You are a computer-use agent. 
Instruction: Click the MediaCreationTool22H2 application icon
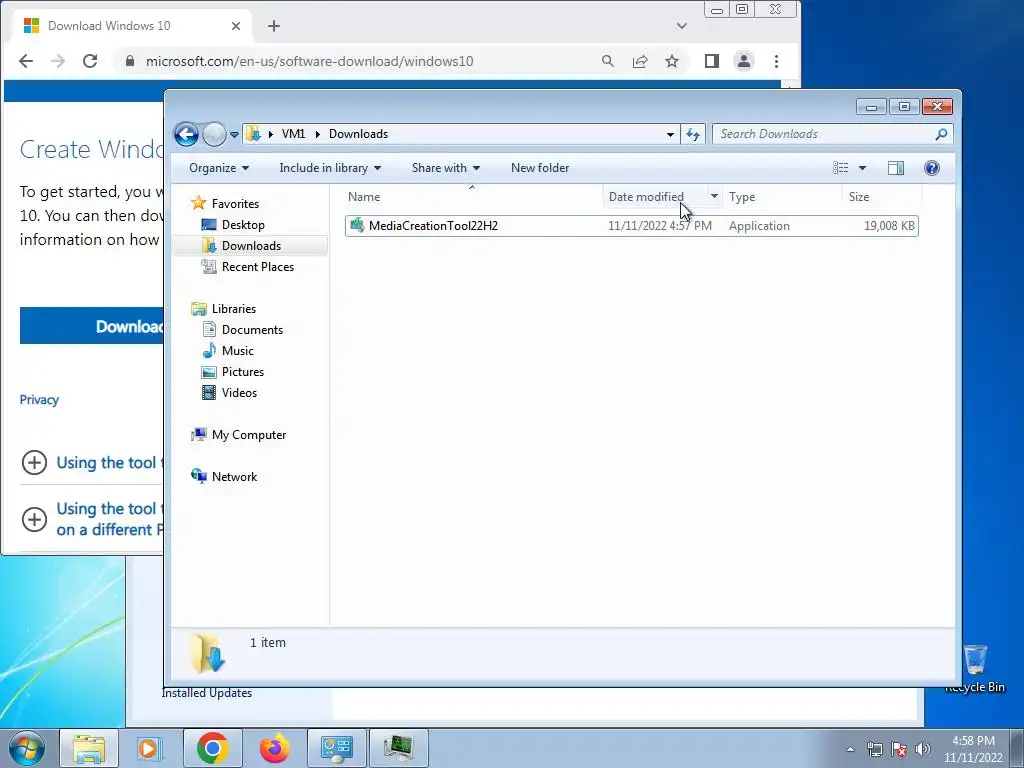357,225
